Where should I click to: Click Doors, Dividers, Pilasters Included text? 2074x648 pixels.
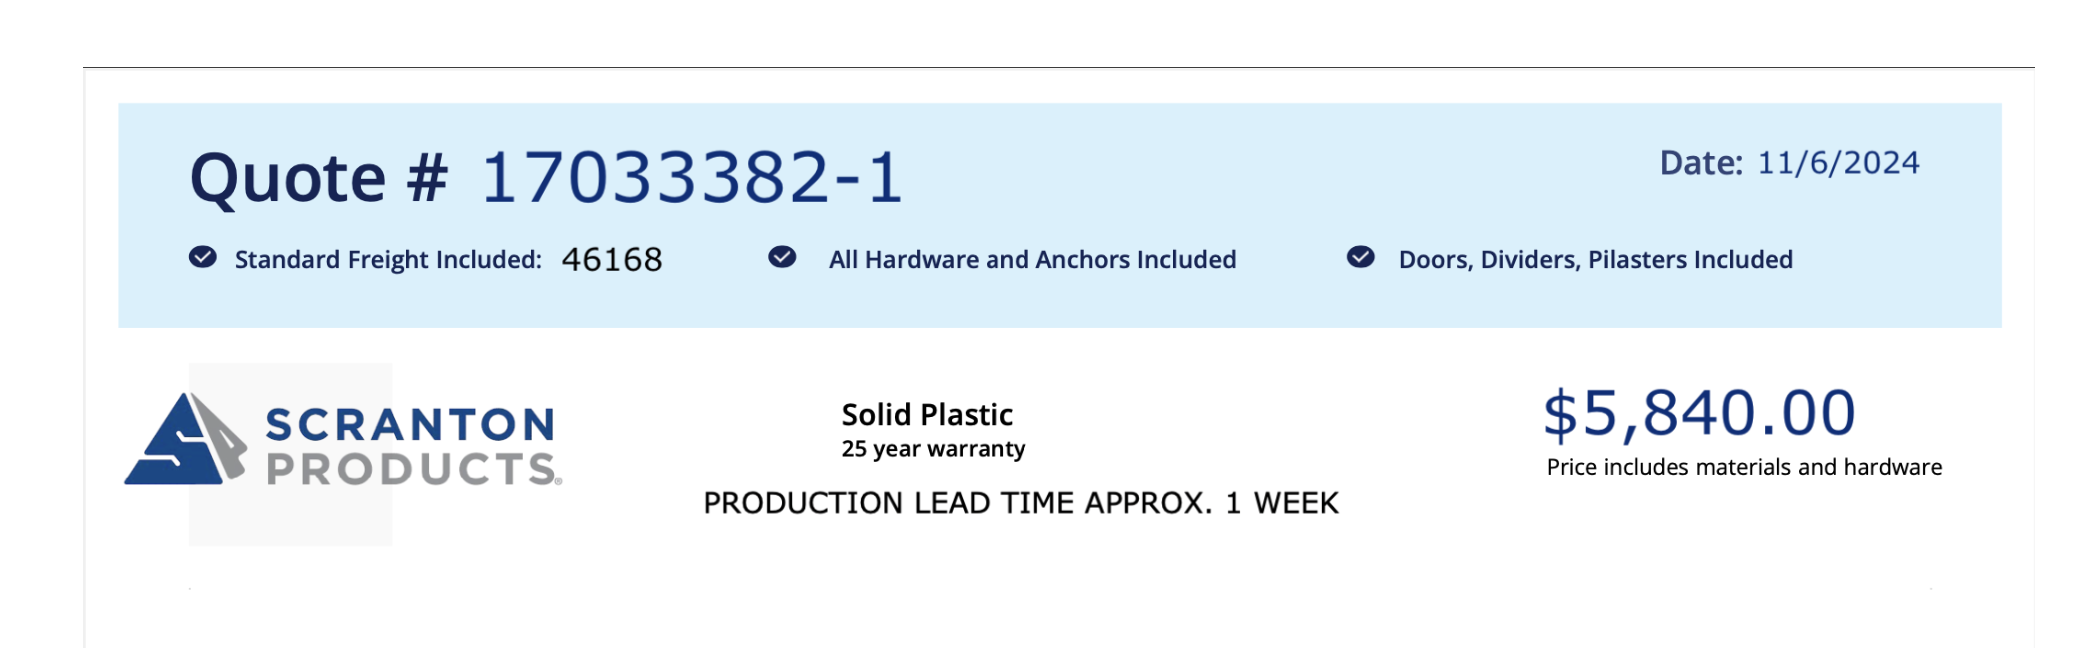[1595, 259]
